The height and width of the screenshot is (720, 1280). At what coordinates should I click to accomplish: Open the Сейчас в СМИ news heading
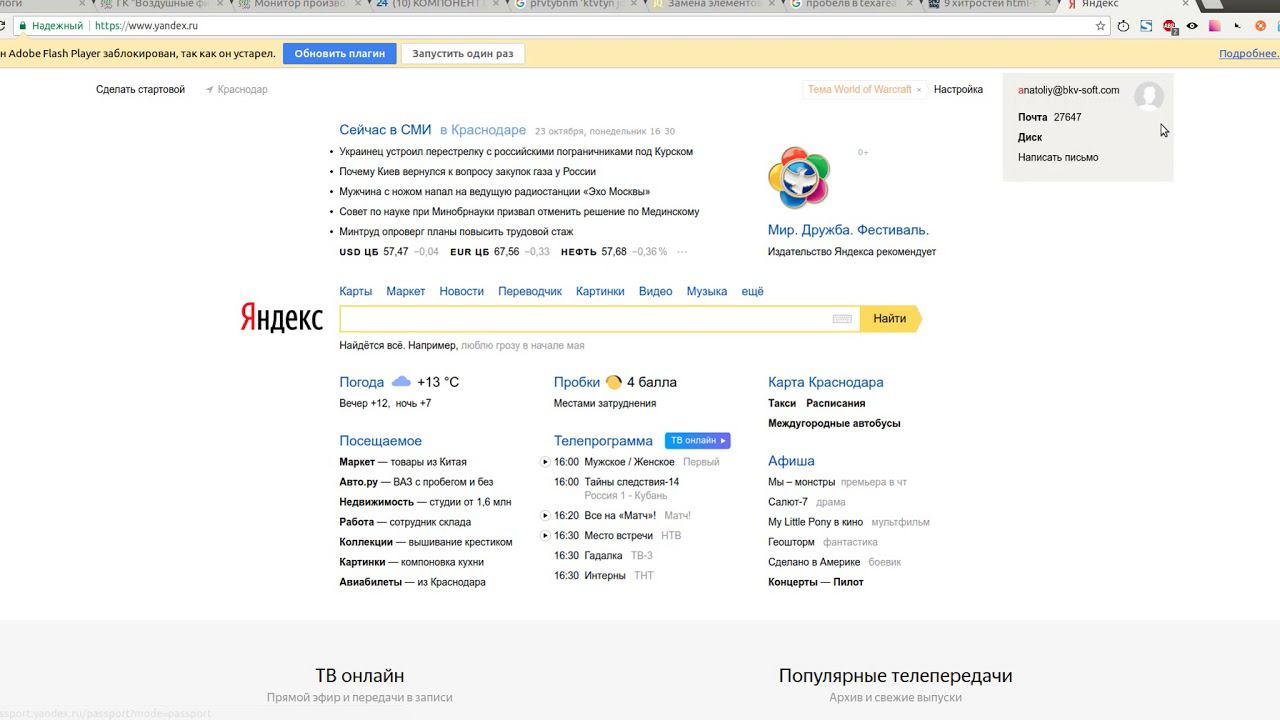[x=385, y=130]
